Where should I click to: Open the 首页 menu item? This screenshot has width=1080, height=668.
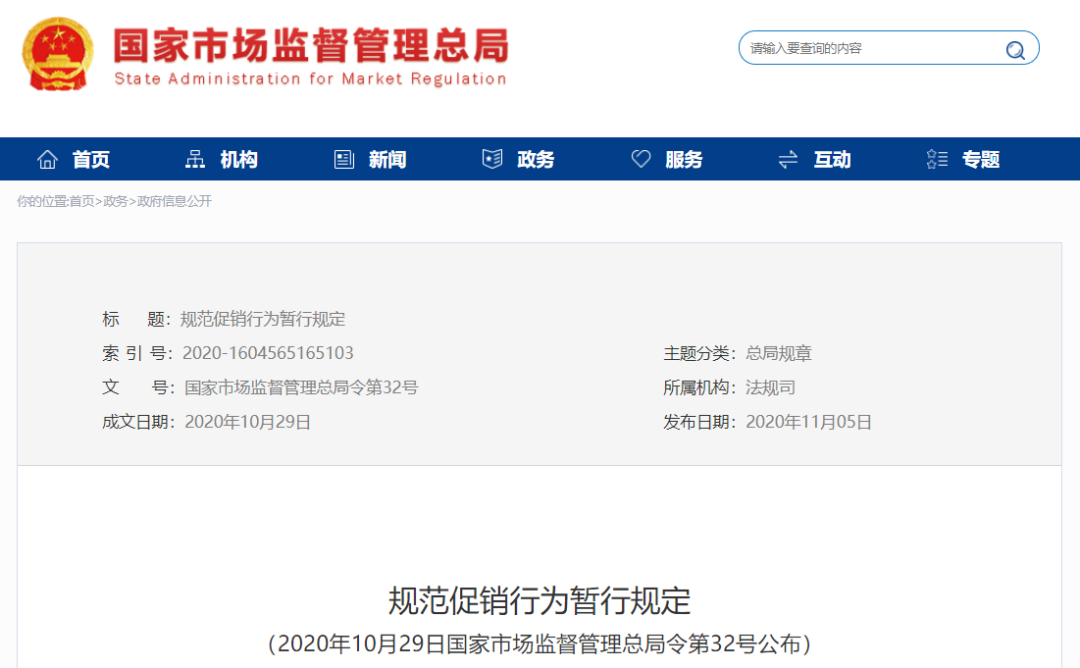91,159
